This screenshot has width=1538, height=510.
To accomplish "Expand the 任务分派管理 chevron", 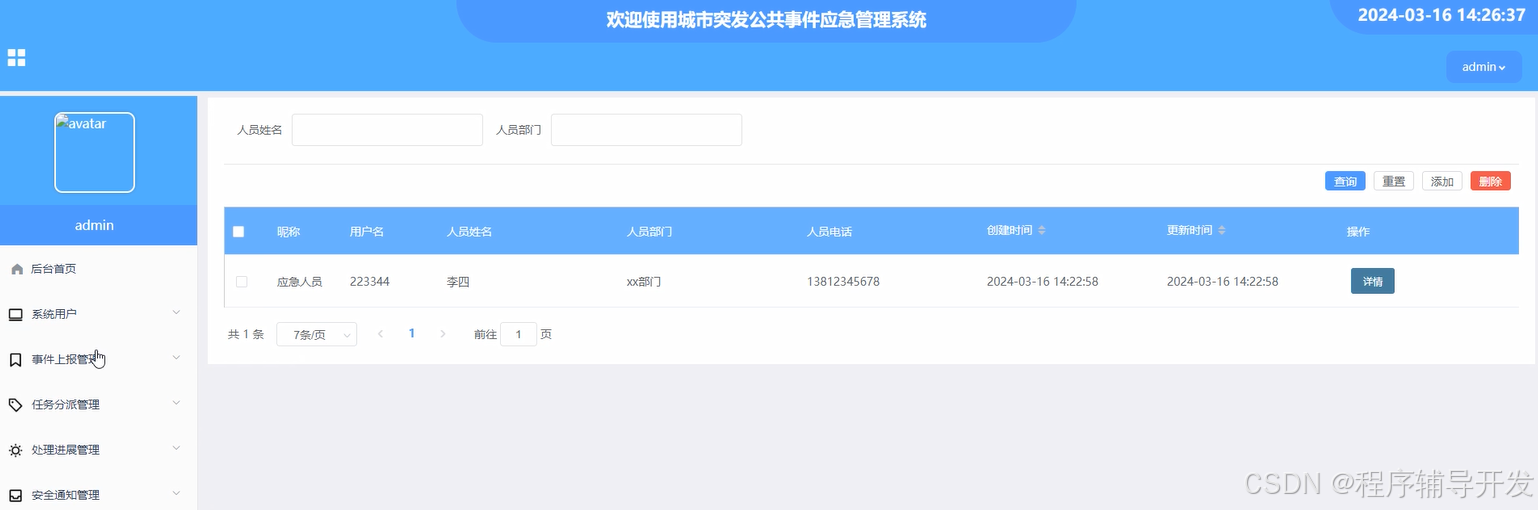I will point(176,403).
